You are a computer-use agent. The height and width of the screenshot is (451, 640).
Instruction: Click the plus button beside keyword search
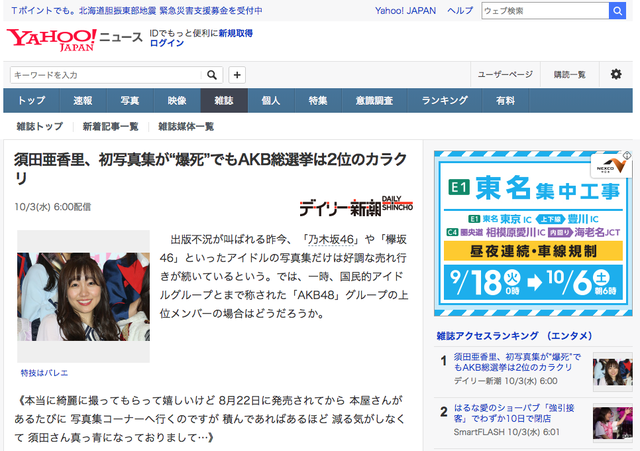point(237,75)
